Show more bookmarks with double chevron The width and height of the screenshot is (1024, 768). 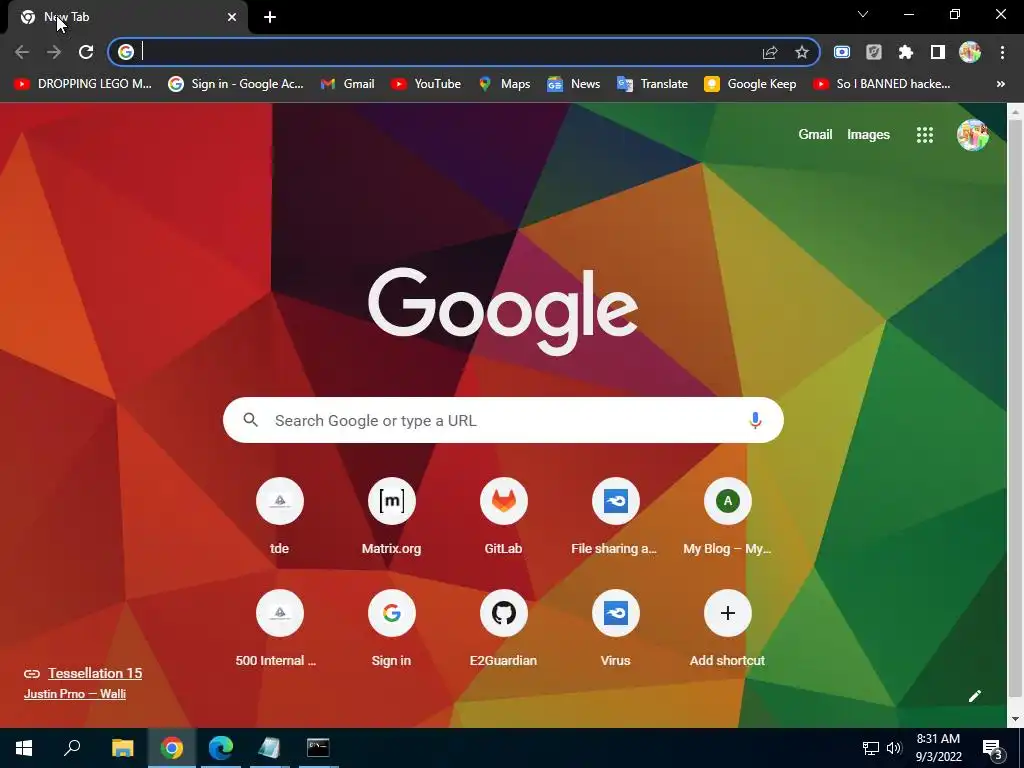1000,84
